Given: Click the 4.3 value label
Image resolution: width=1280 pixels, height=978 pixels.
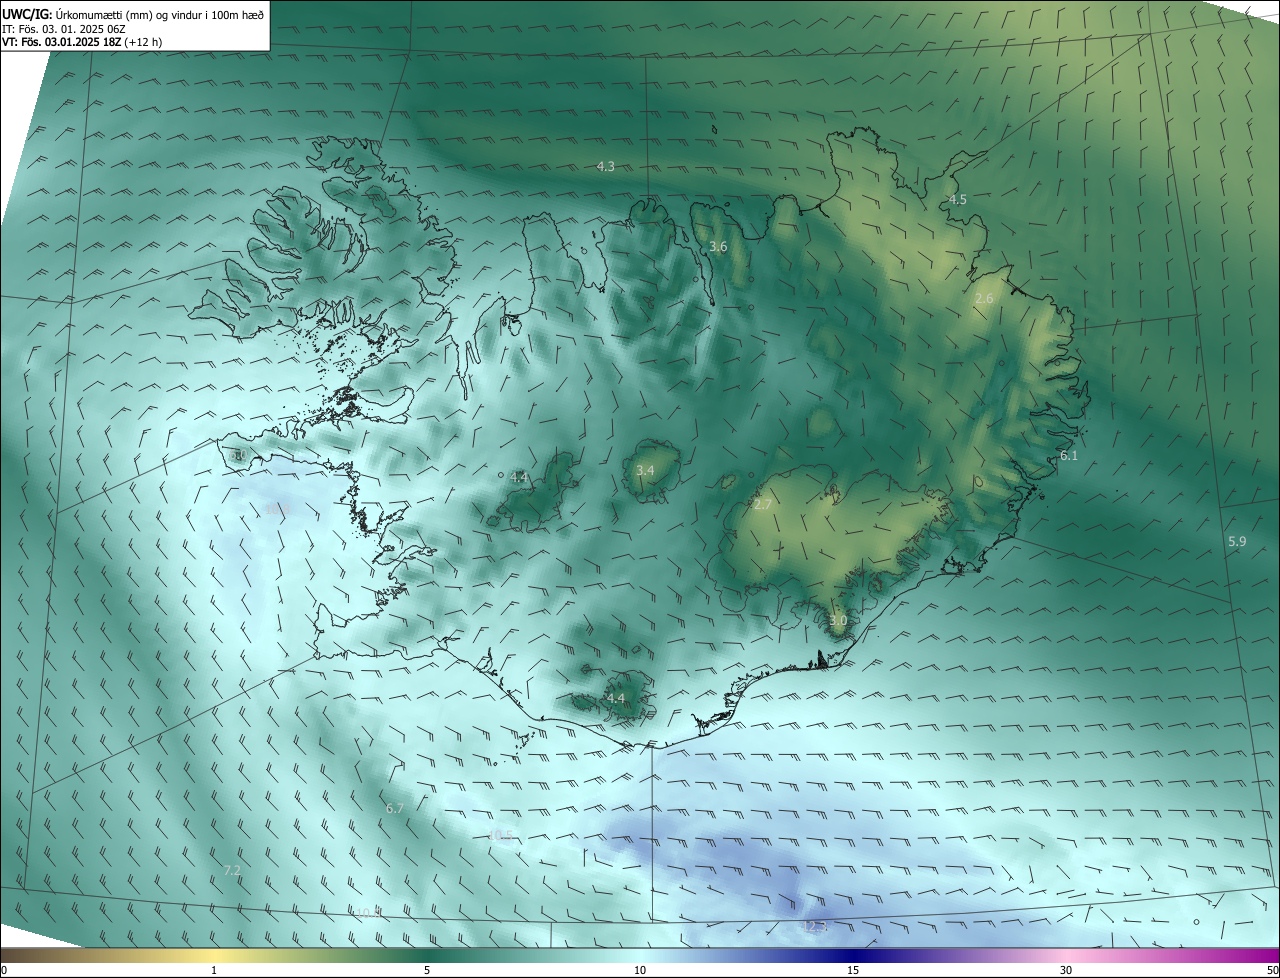Looking at the screenshot, I should 605,167.
